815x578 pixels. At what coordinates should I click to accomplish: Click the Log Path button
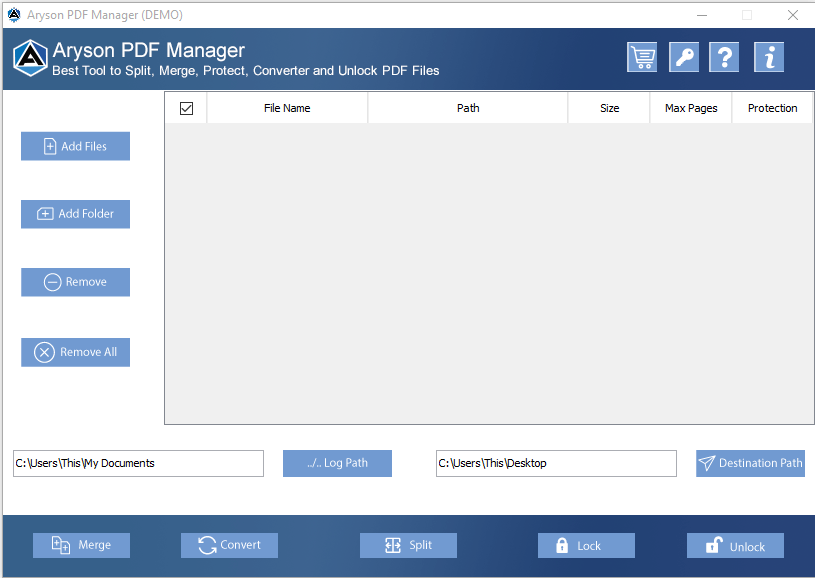(337, 463)
